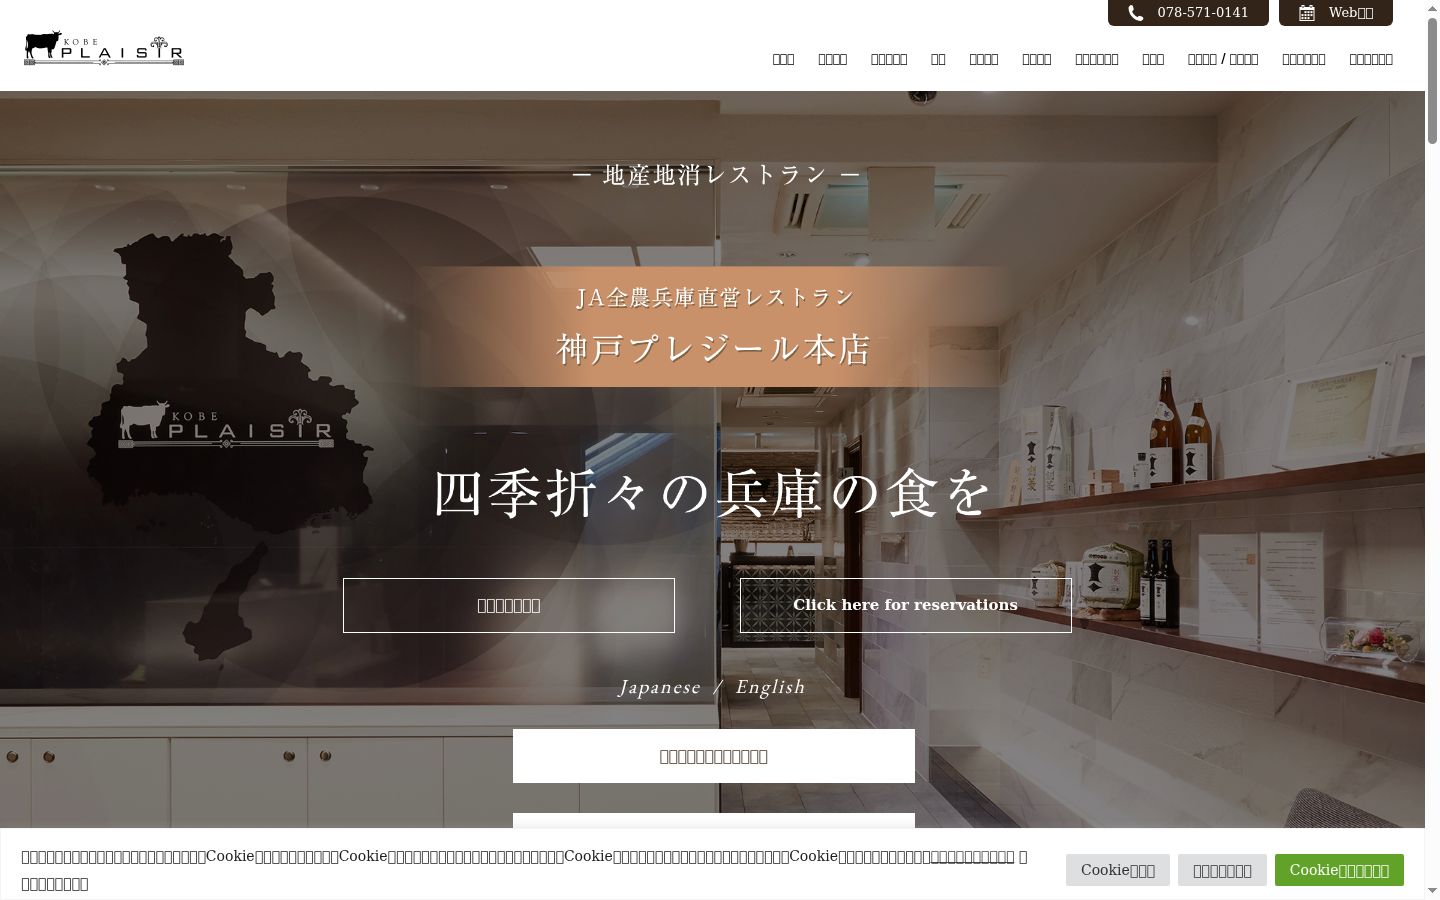1440x900 pixels.
Task: Open the Web reservation button label
Action: (x=1351, y=13)
